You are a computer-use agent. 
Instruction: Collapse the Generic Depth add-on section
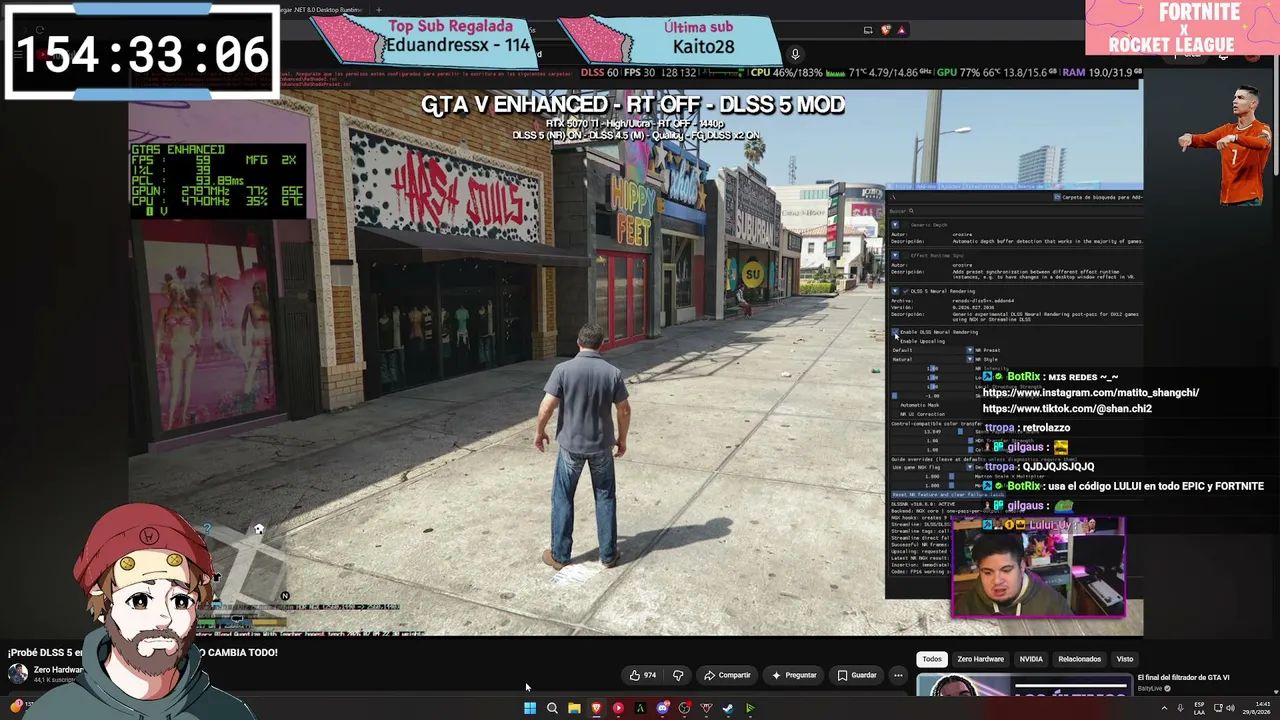[895, 225]
